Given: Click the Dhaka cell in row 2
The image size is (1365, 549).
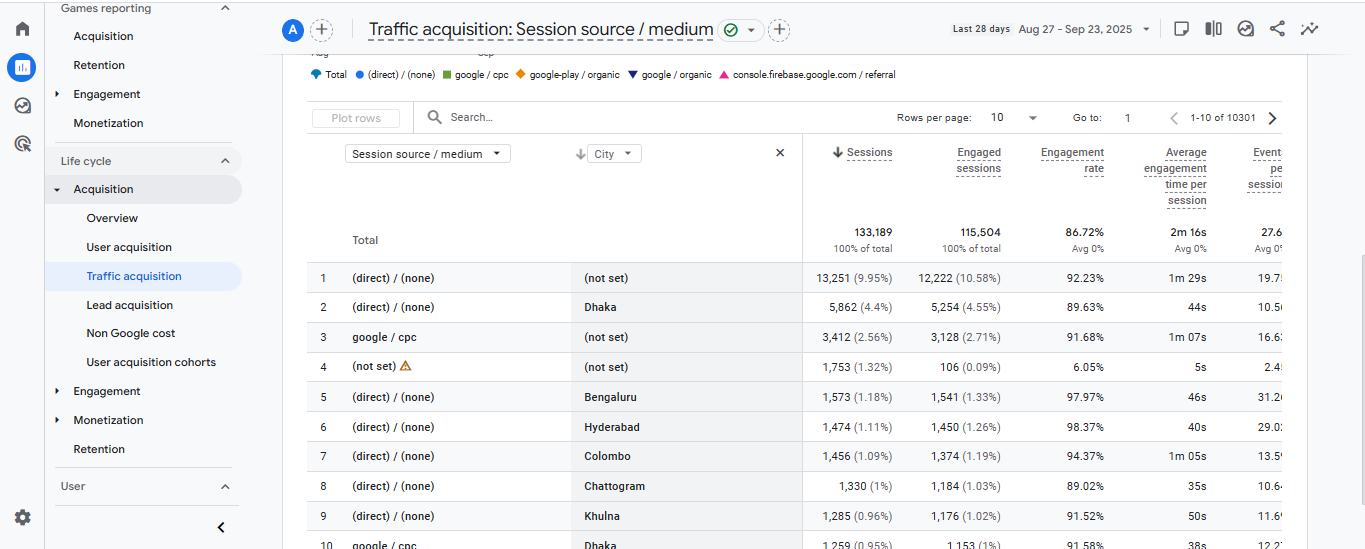Looking at the screenshot, I should [600, 307].
